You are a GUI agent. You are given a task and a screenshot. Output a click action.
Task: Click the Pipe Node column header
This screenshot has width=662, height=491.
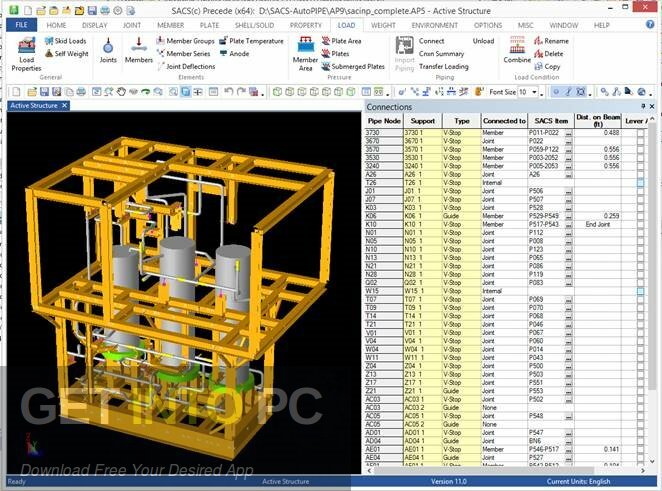pos(384,121)
